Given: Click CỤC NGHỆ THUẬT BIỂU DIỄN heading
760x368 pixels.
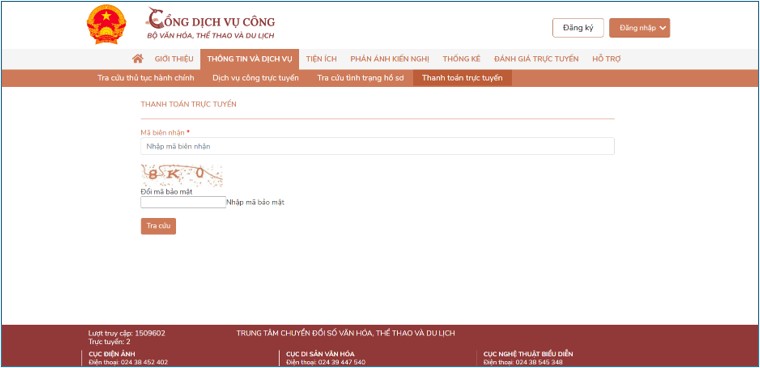Looking at the screenshot, I should (528, 354).
